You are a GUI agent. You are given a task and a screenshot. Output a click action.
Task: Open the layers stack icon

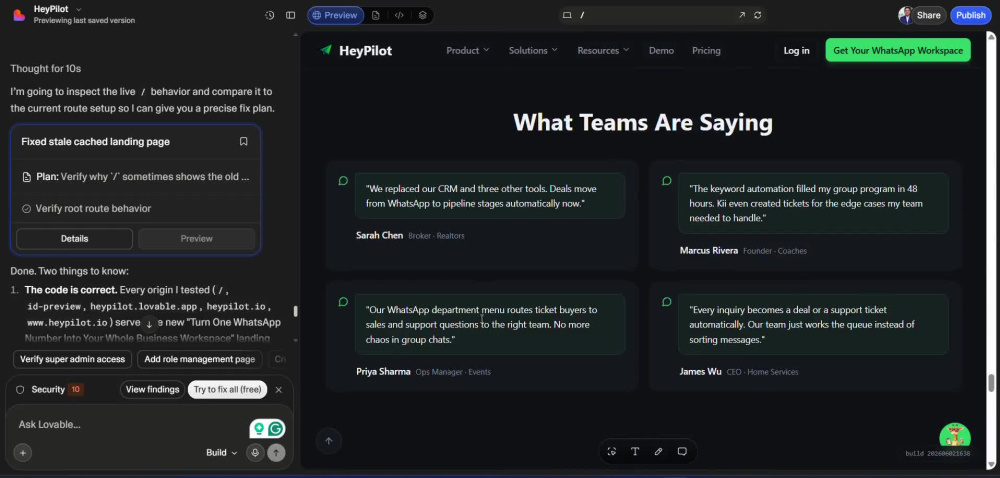coord(422,15)
